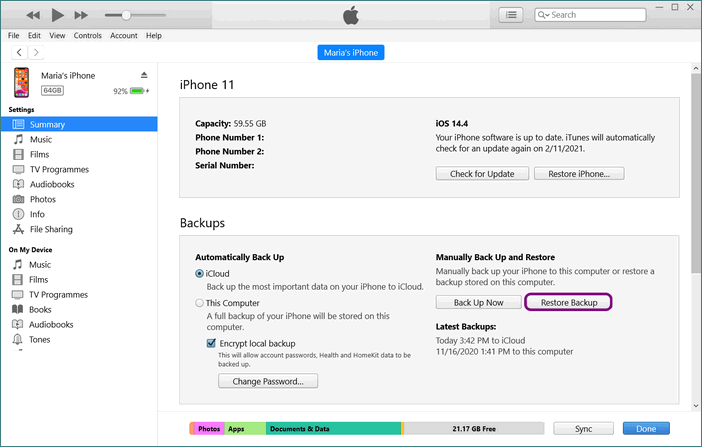Select TV Programmes icon under On My Device
This screenshot has width=702, height=447.
coord(17,294)
